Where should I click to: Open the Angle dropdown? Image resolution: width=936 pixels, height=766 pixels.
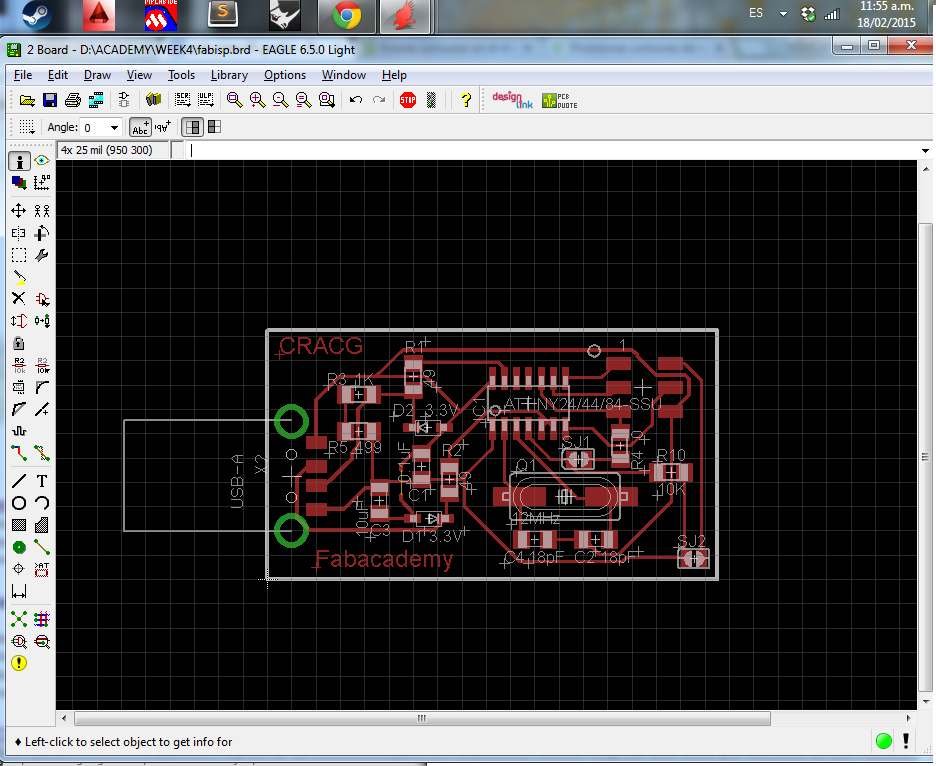(114, 128)
